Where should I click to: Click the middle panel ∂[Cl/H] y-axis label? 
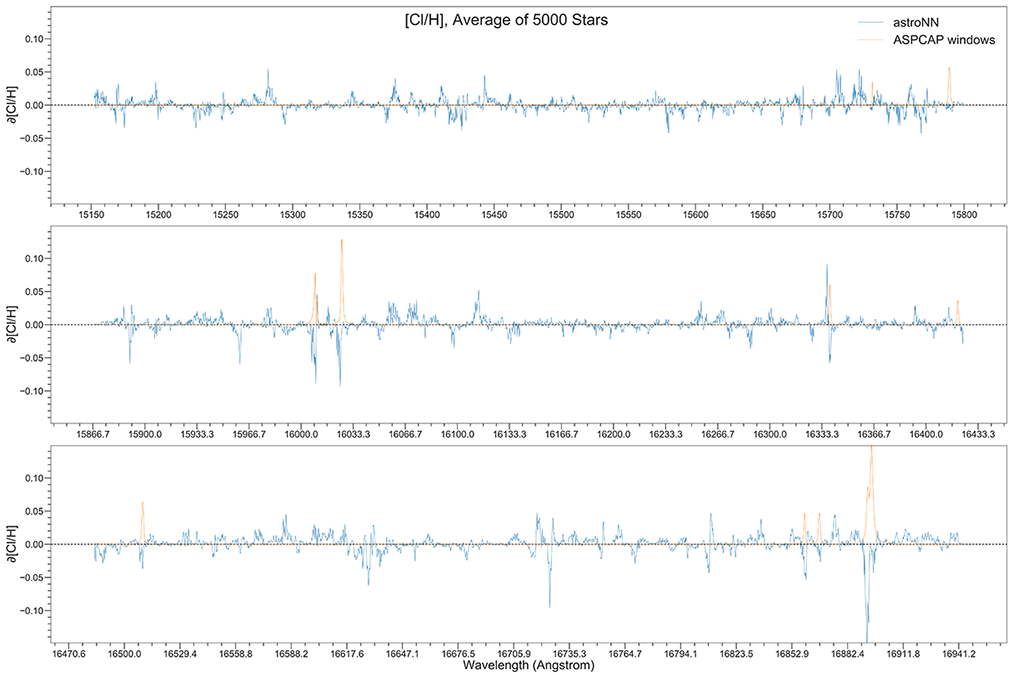[12, 324]
